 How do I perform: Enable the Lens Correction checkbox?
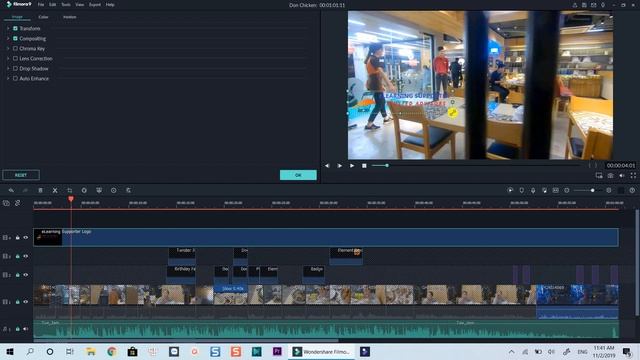pos(15,58)
